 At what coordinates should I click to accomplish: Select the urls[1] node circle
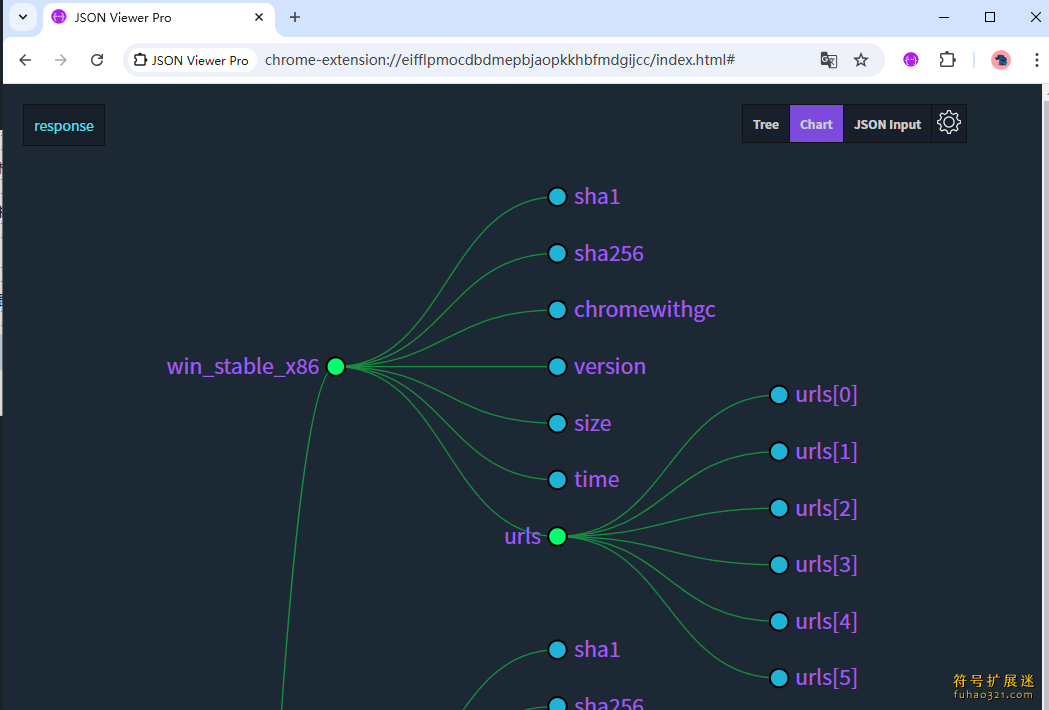779,452
